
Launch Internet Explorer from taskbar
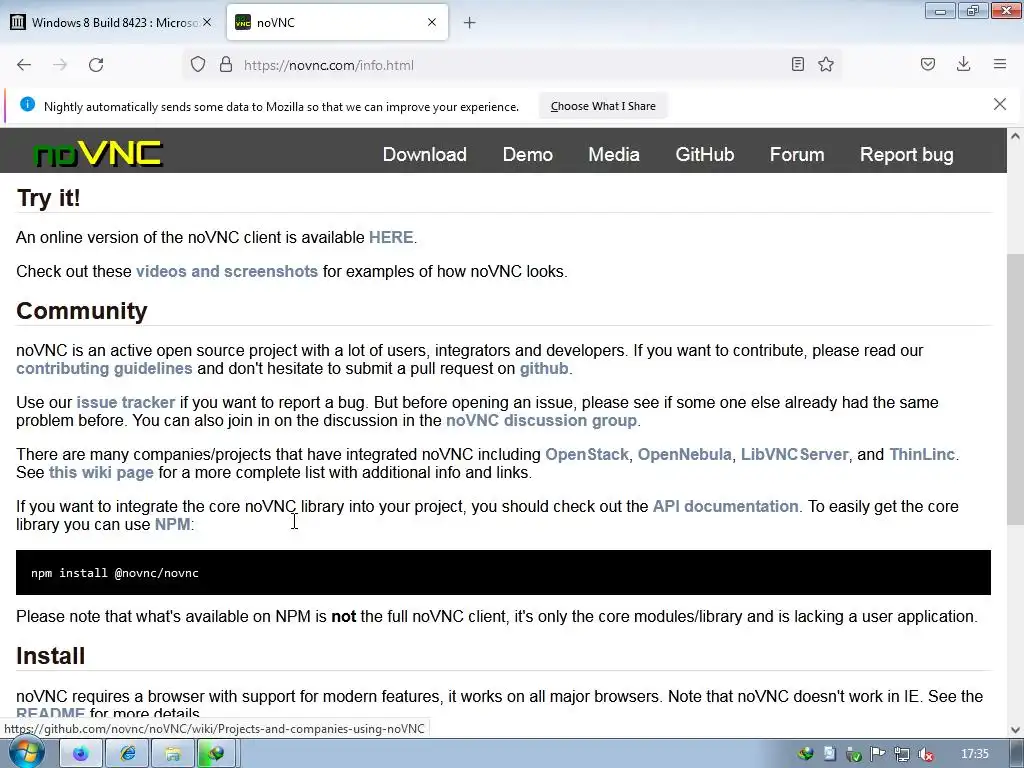click(127, 754)
